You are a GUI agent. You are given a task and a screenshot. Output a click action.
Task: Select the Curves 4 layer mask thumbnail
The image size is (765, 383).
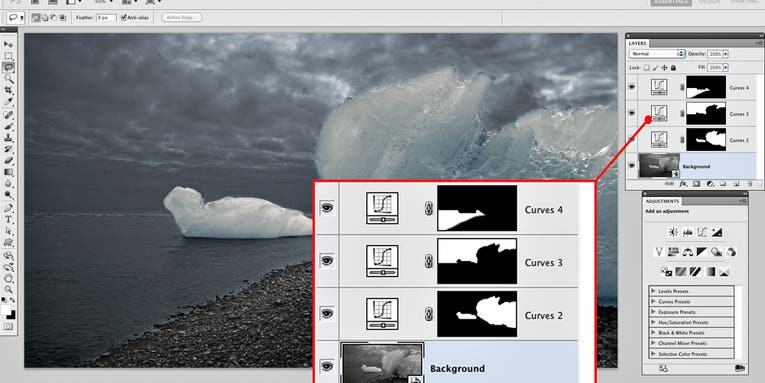tap(706, 87)
